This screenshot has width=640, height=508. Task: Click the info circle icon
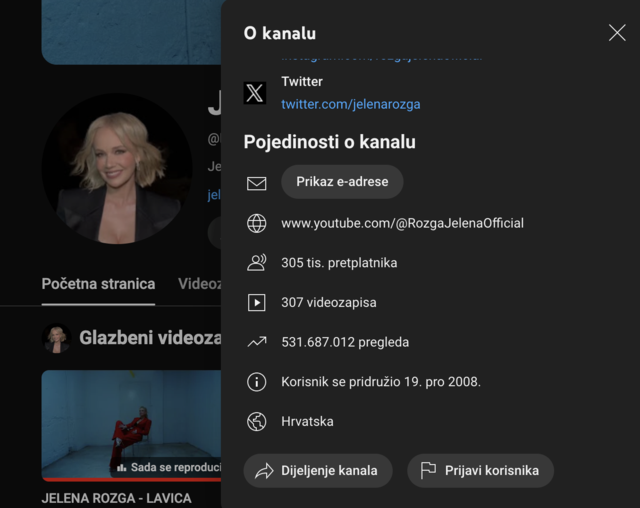pos(256,382)
